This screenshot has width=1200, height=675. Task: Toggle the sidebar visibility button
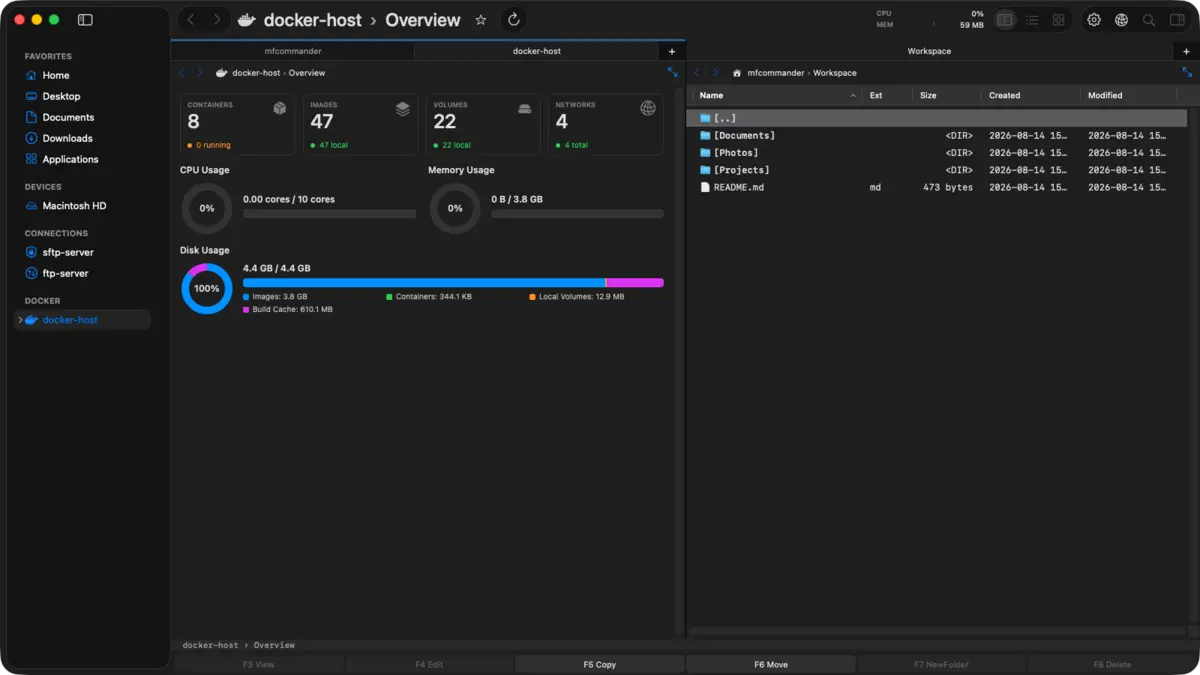85,20
